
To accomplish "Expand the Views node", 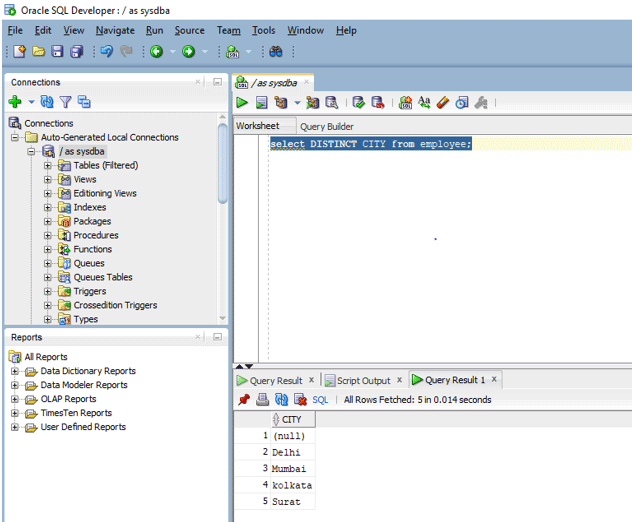I will (x=48, y=179).
